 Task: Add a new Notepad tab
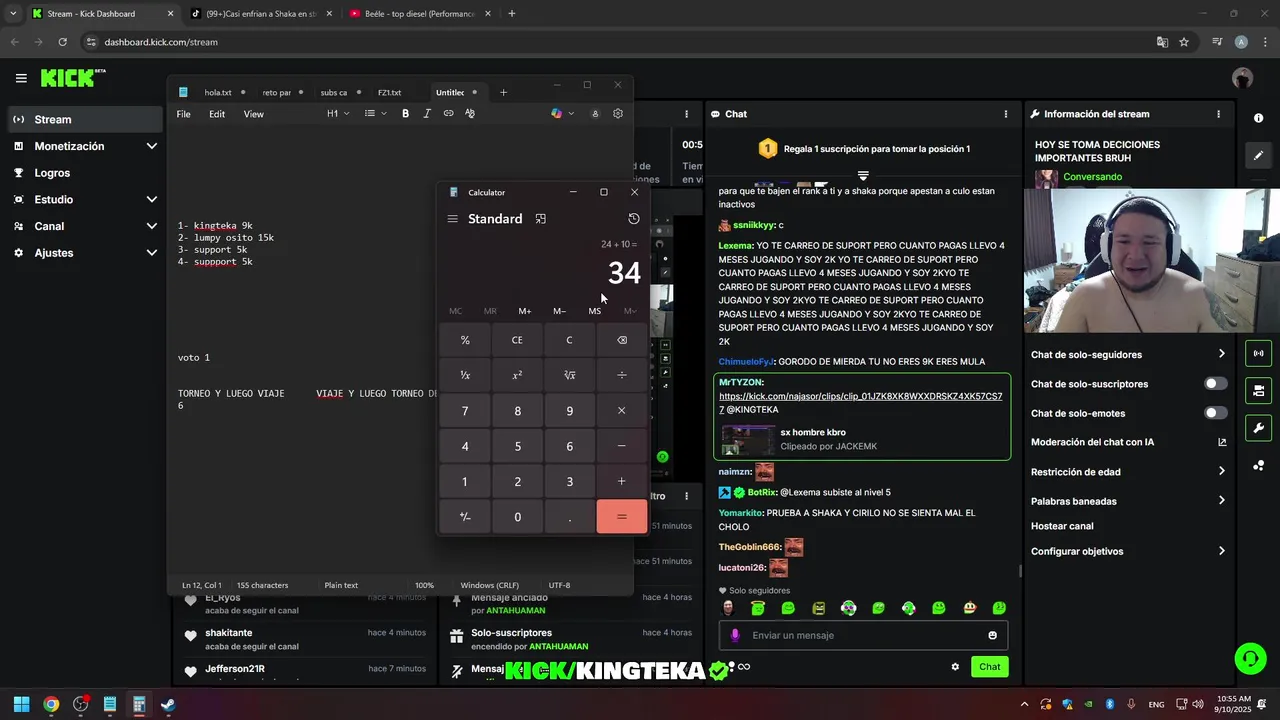[x=503, y=92]
